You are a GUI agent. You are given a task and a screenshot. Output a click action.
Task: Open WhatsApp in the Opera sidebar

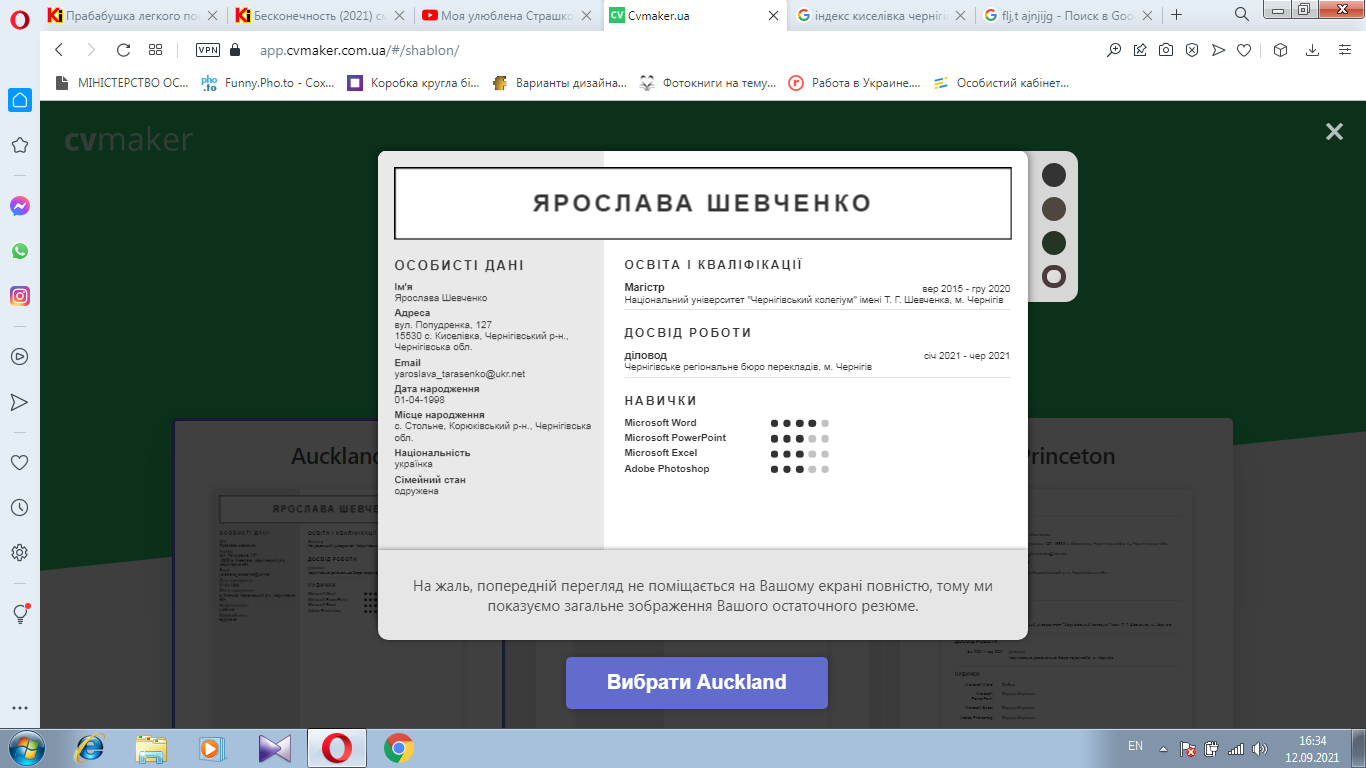[x=19, y=251]
